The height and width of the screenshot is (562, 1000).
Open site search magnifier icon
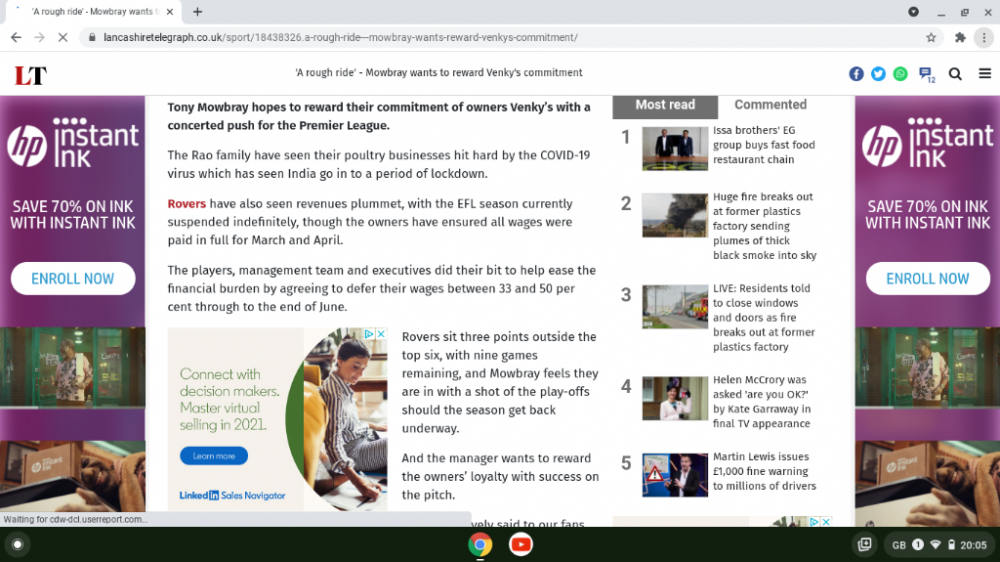955,73
